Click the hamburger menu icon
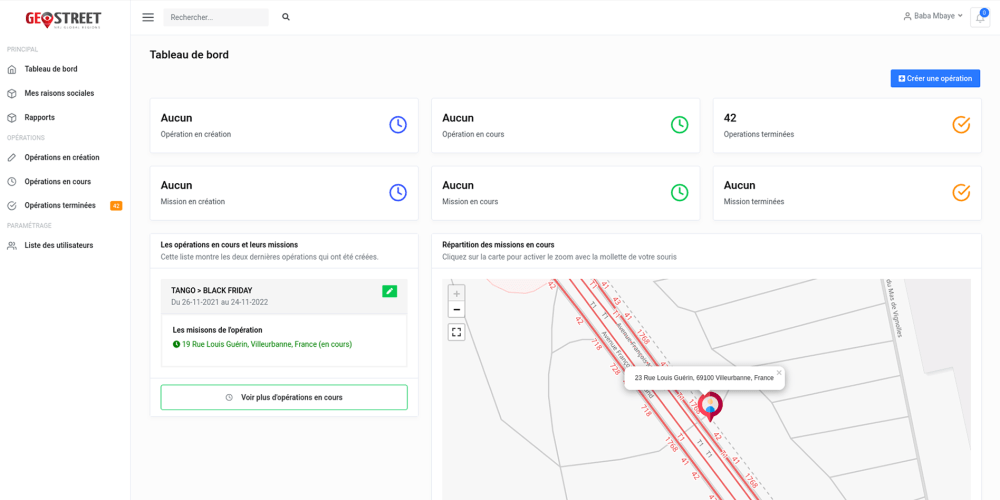1000x500 pixels. pos(148,17)
